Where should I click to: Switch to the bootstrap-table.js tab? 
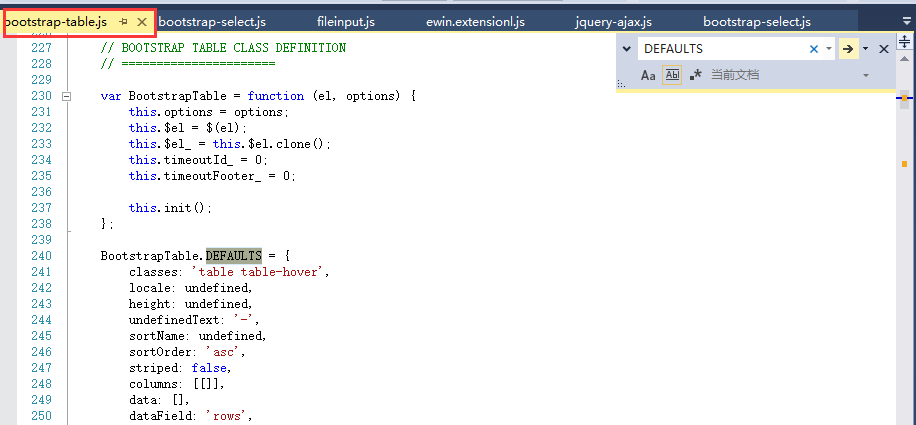pyautogui.click(x=55, y=22)
